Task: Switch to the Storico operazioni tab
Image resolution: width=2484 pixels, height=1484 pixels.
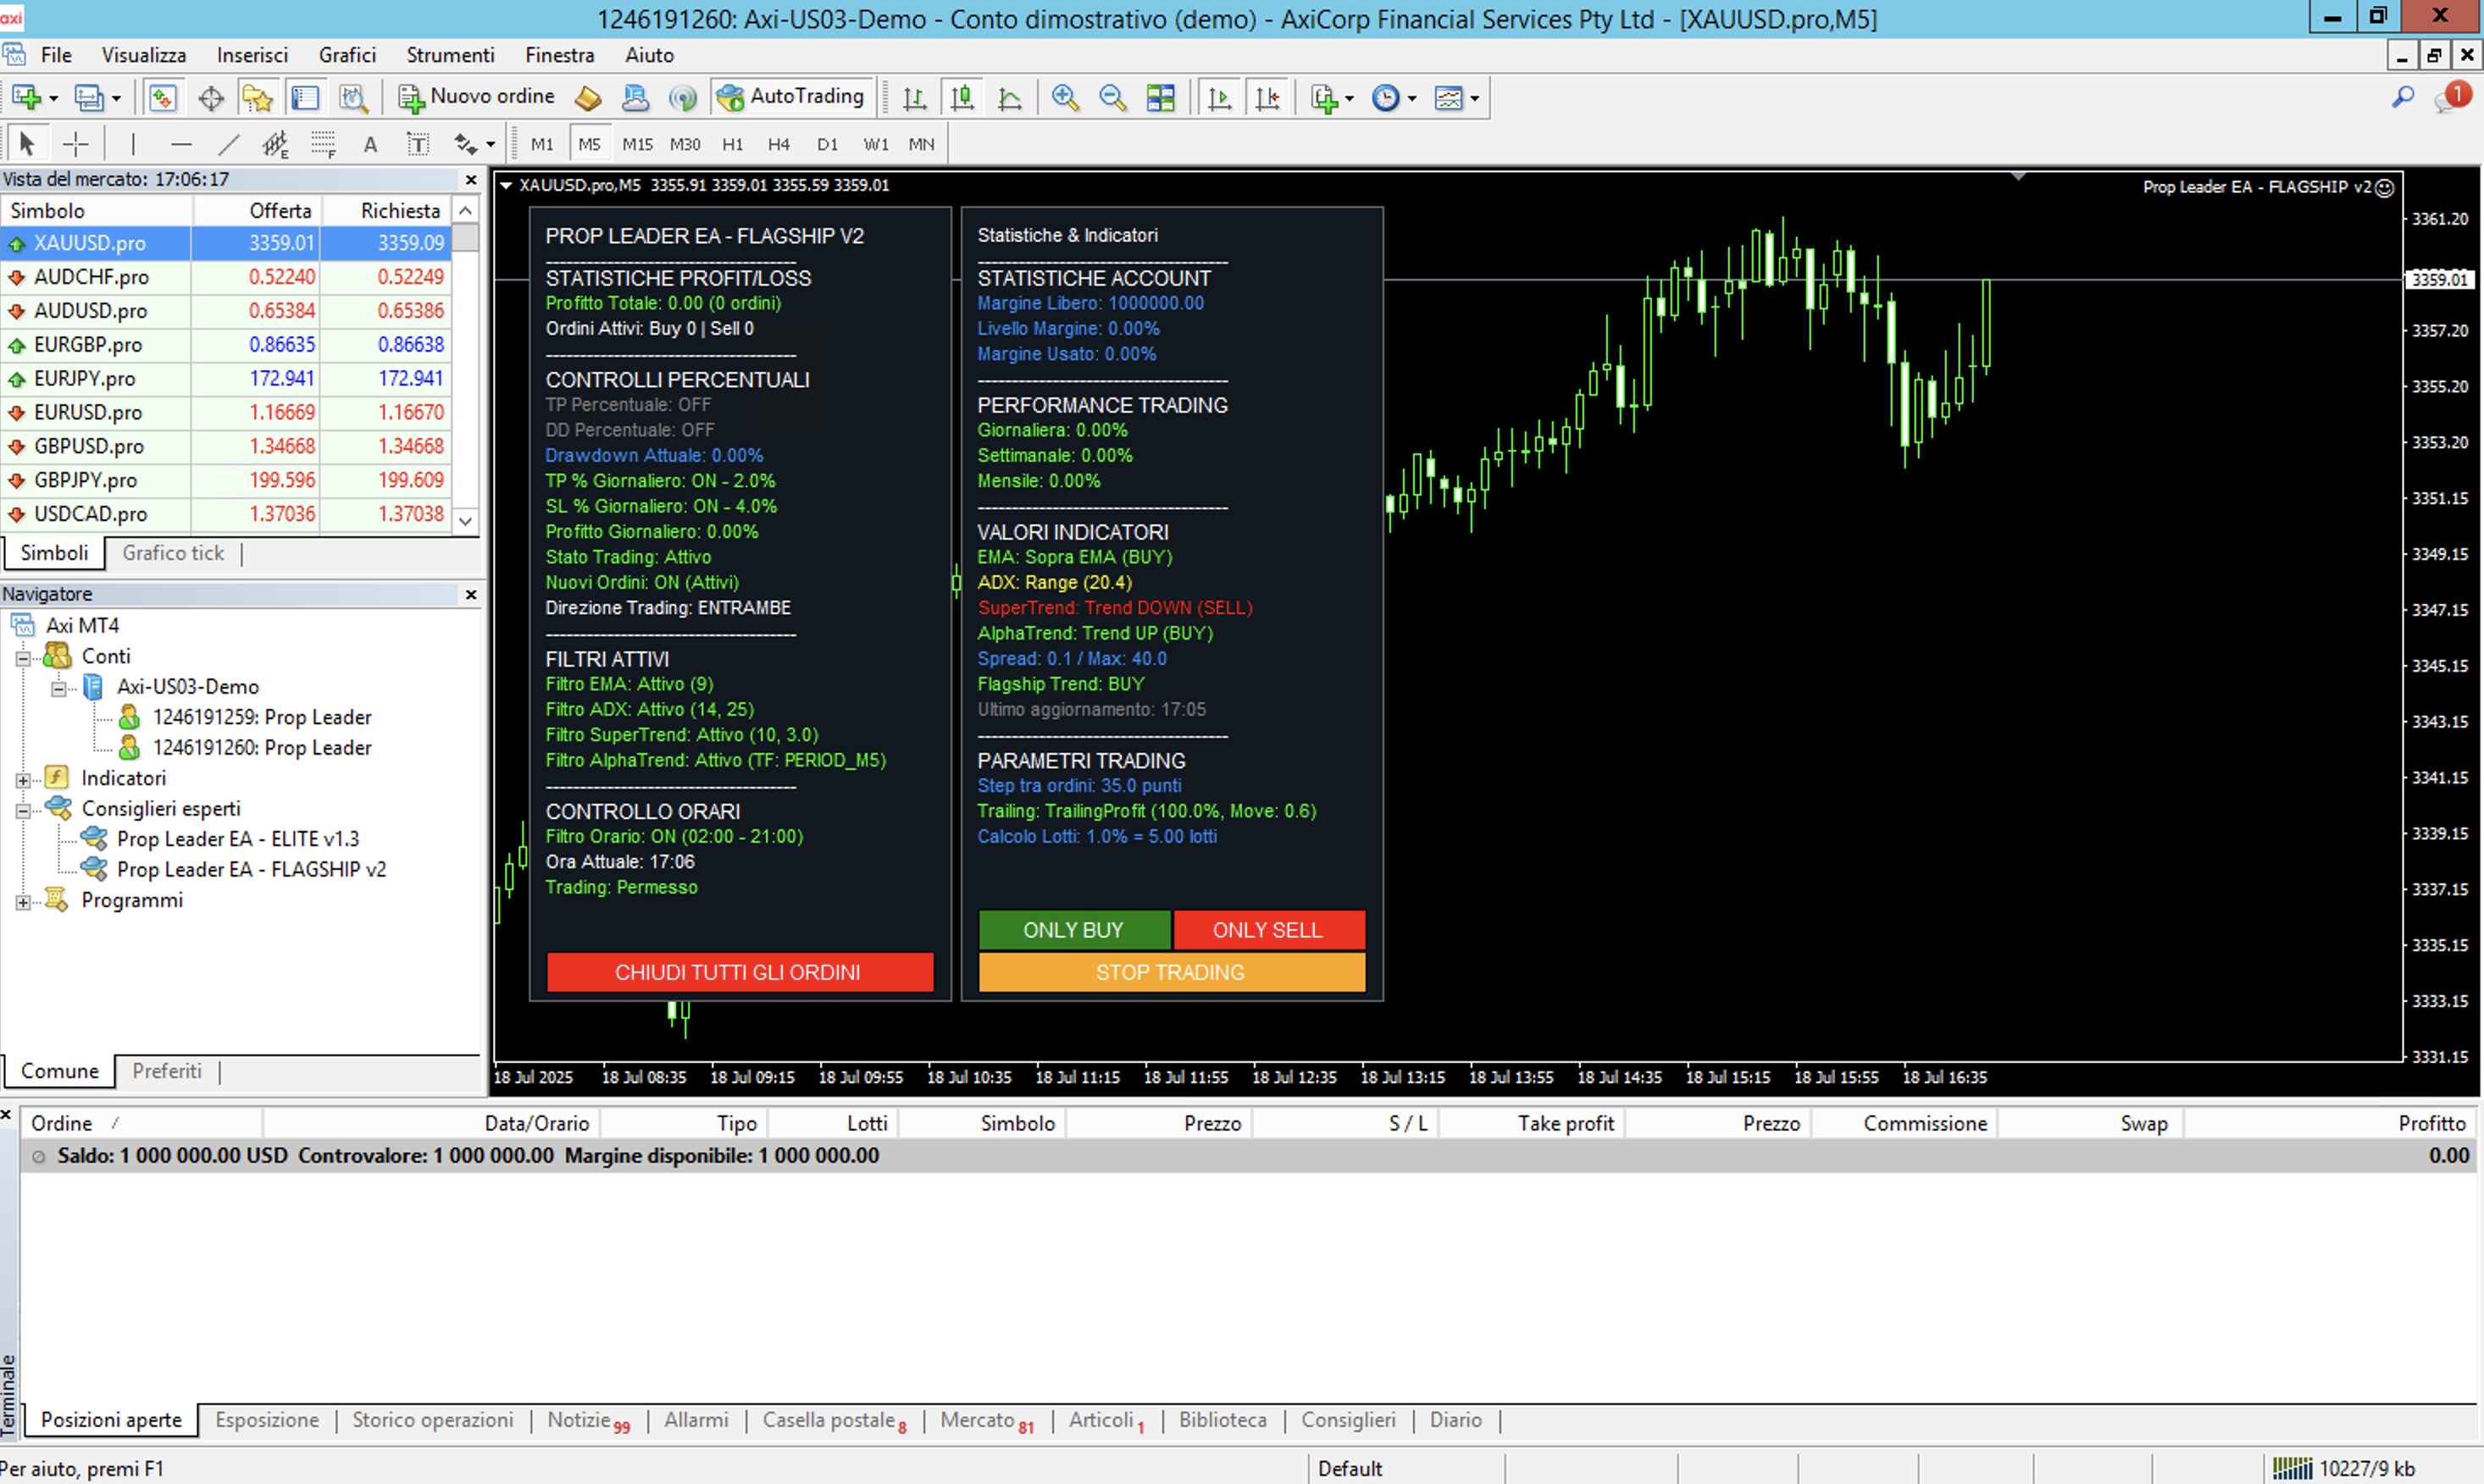Action: coord(432,1420)
